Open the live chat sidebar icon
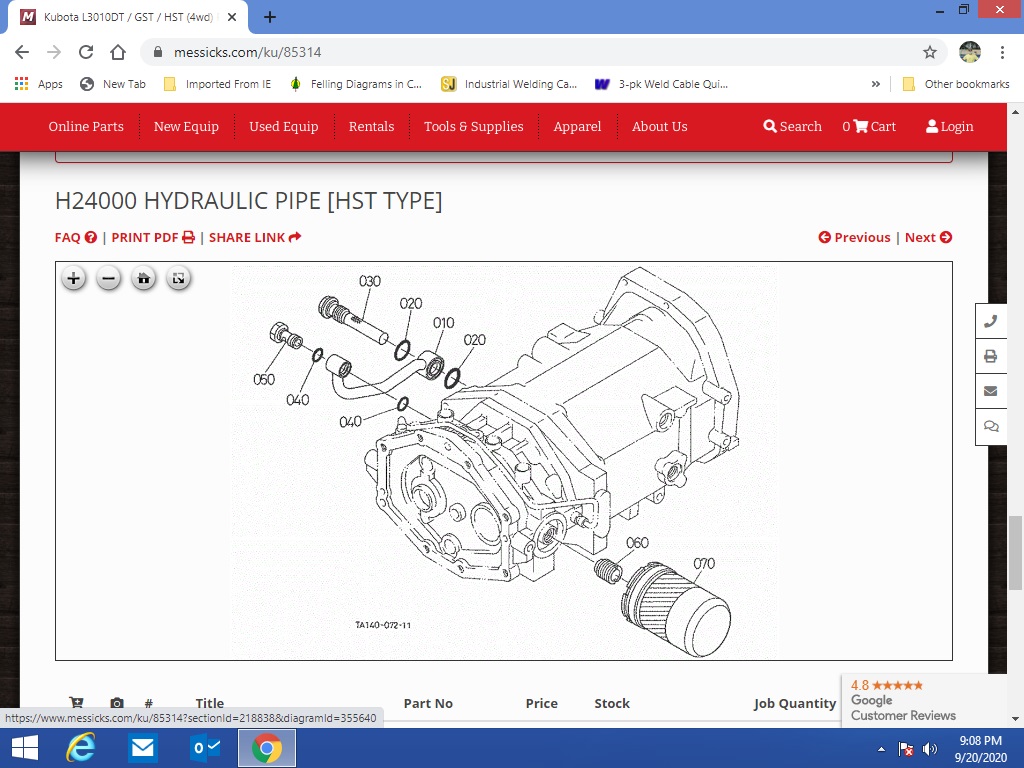This screenshot has height=768, width=1024. point(991,426)
